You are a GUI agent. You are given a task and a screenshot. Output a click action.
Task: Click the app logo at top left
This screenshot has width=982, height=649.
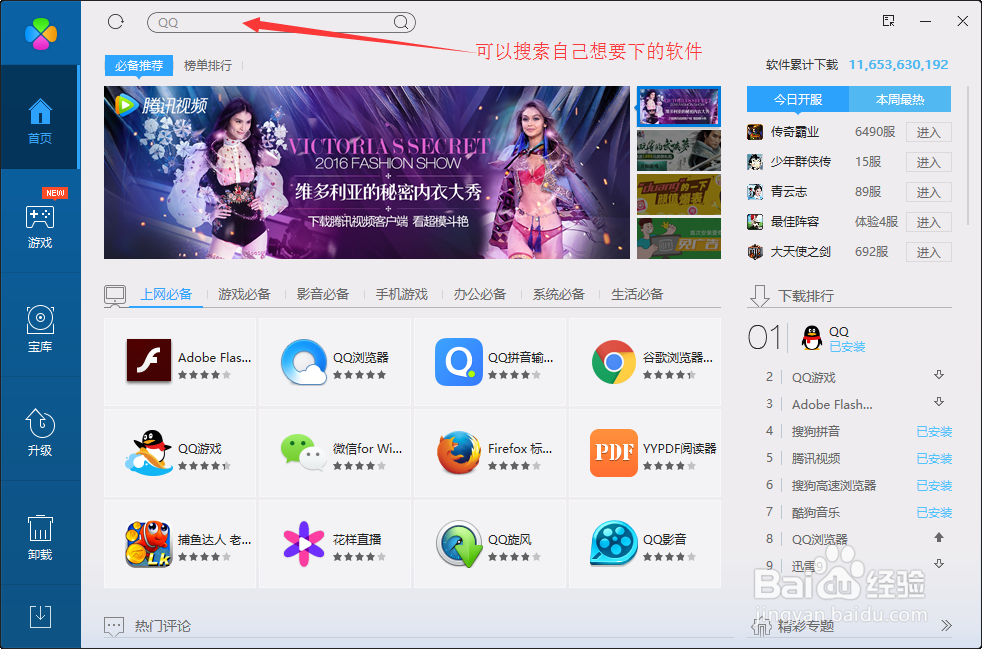click(x=41, y=33)
